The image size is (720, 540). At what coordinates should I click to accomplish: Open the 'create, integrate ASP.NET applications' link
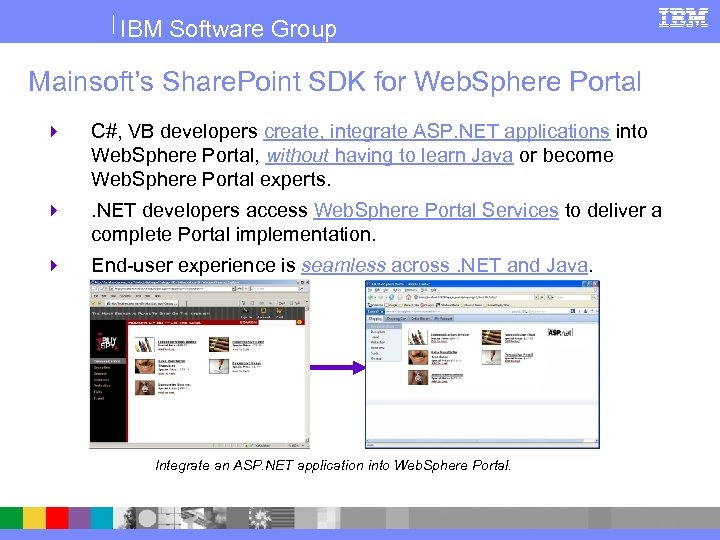pyautogui.click(x=437, y=131)
